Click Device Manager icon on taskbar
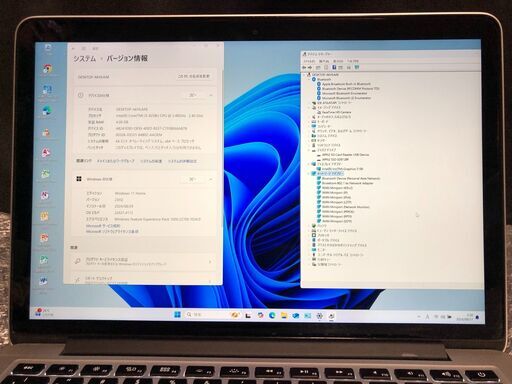Image resolution: width=512 pixels, height=384 pixels. [331, 316]
